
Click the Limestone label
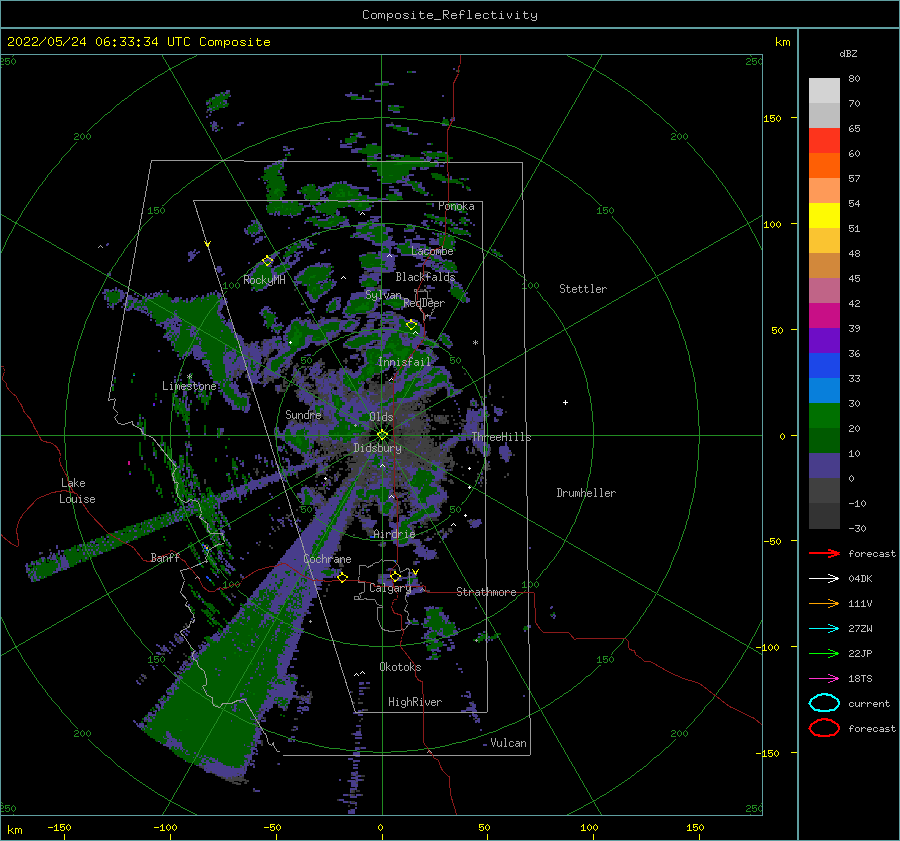pos(189,386)
